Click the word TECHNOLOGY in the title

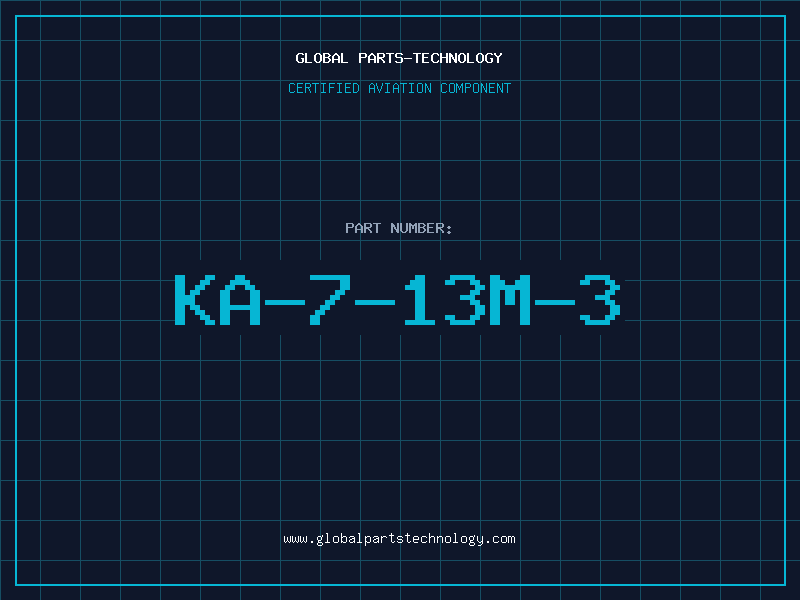pyautogui.click(x=458, y=58)
